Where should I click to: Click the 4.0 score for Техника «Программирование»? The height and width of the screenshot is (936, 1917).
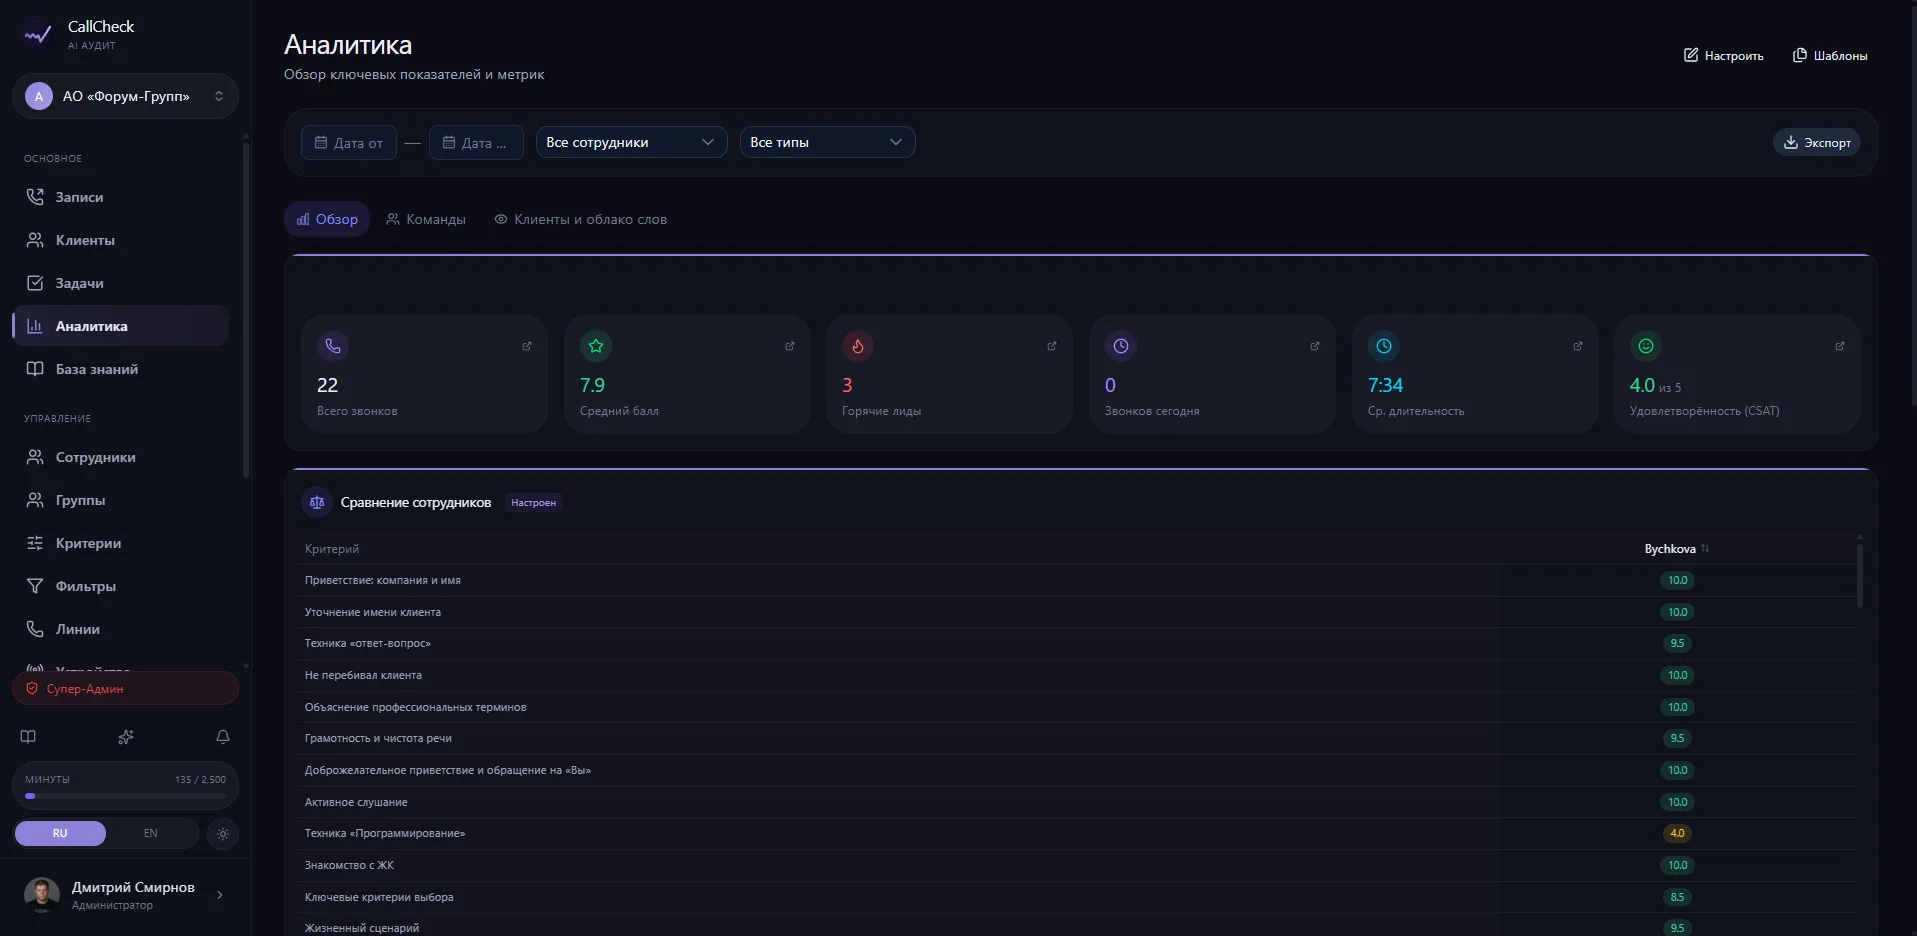[x=1677, y=833]
